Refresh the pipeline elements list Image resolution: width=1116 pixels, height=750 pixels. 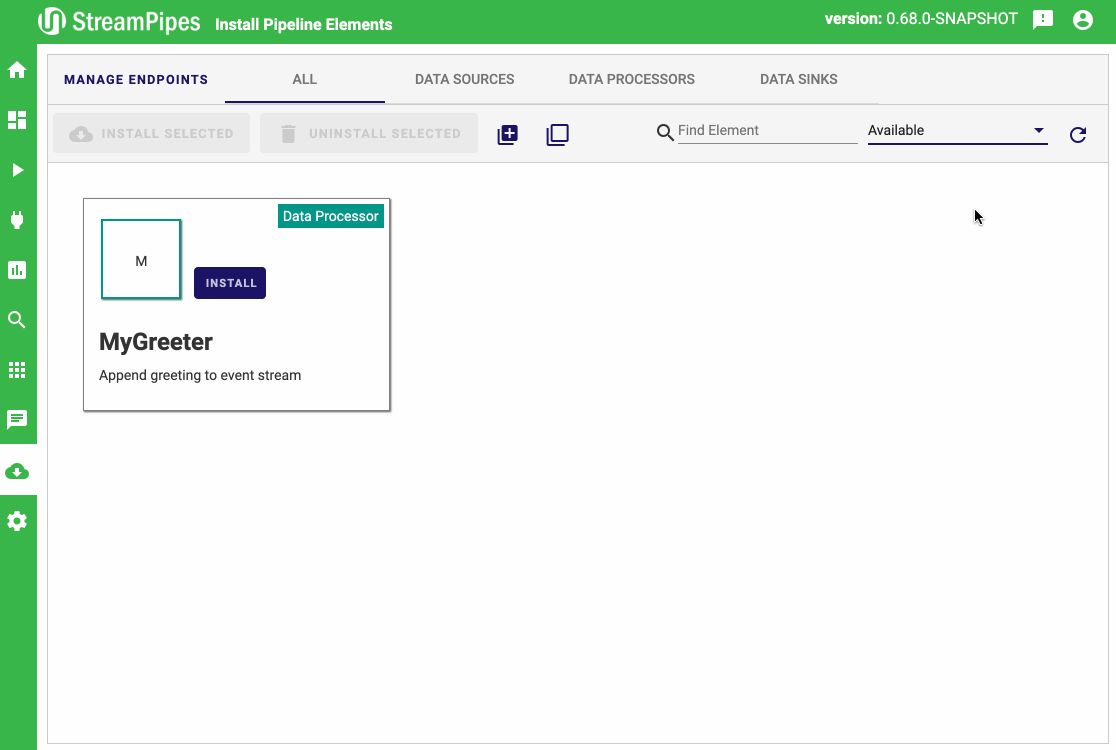[1078, 134]
